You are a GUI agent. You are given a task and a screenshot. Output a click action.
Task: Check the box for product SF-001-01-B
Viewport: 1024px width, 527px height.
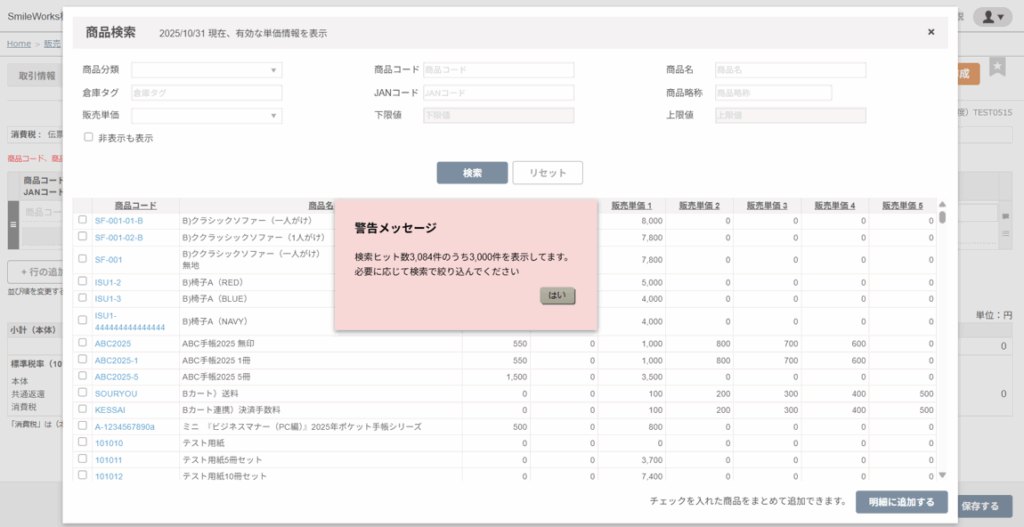point(83,220)
